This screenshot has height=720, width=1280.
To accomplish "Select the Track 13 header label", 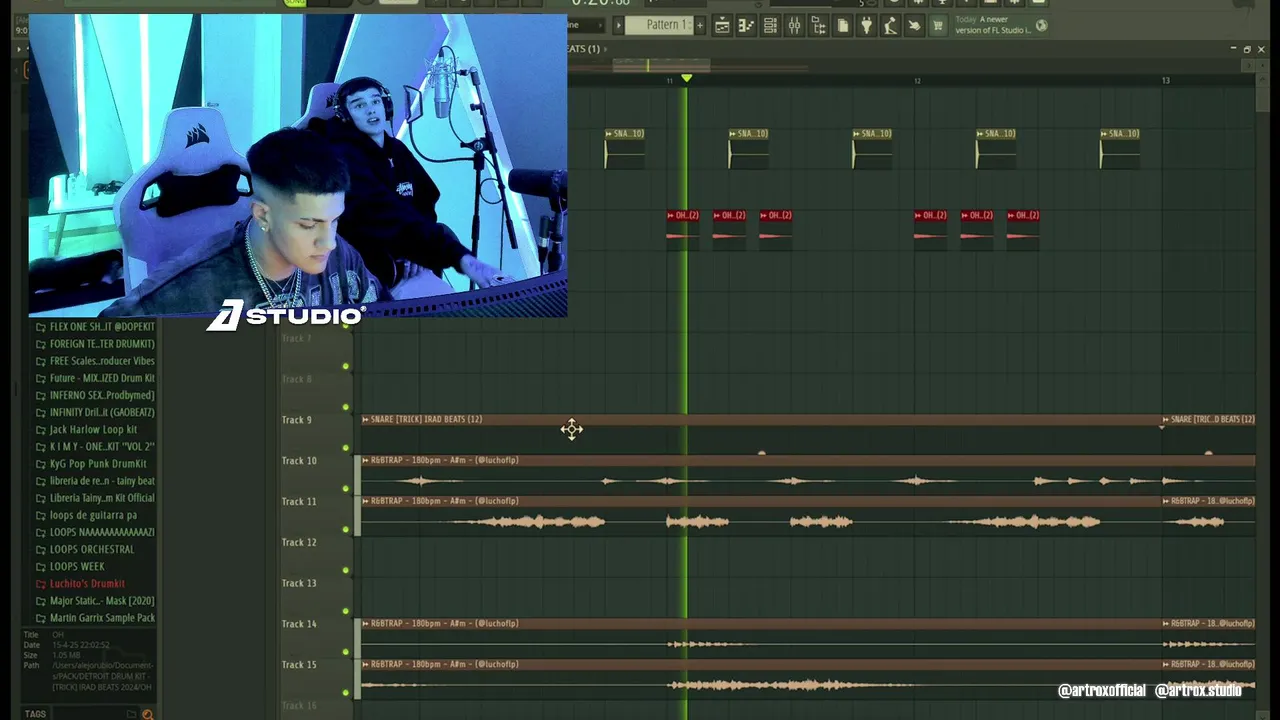I will click(x=299, y=583).
